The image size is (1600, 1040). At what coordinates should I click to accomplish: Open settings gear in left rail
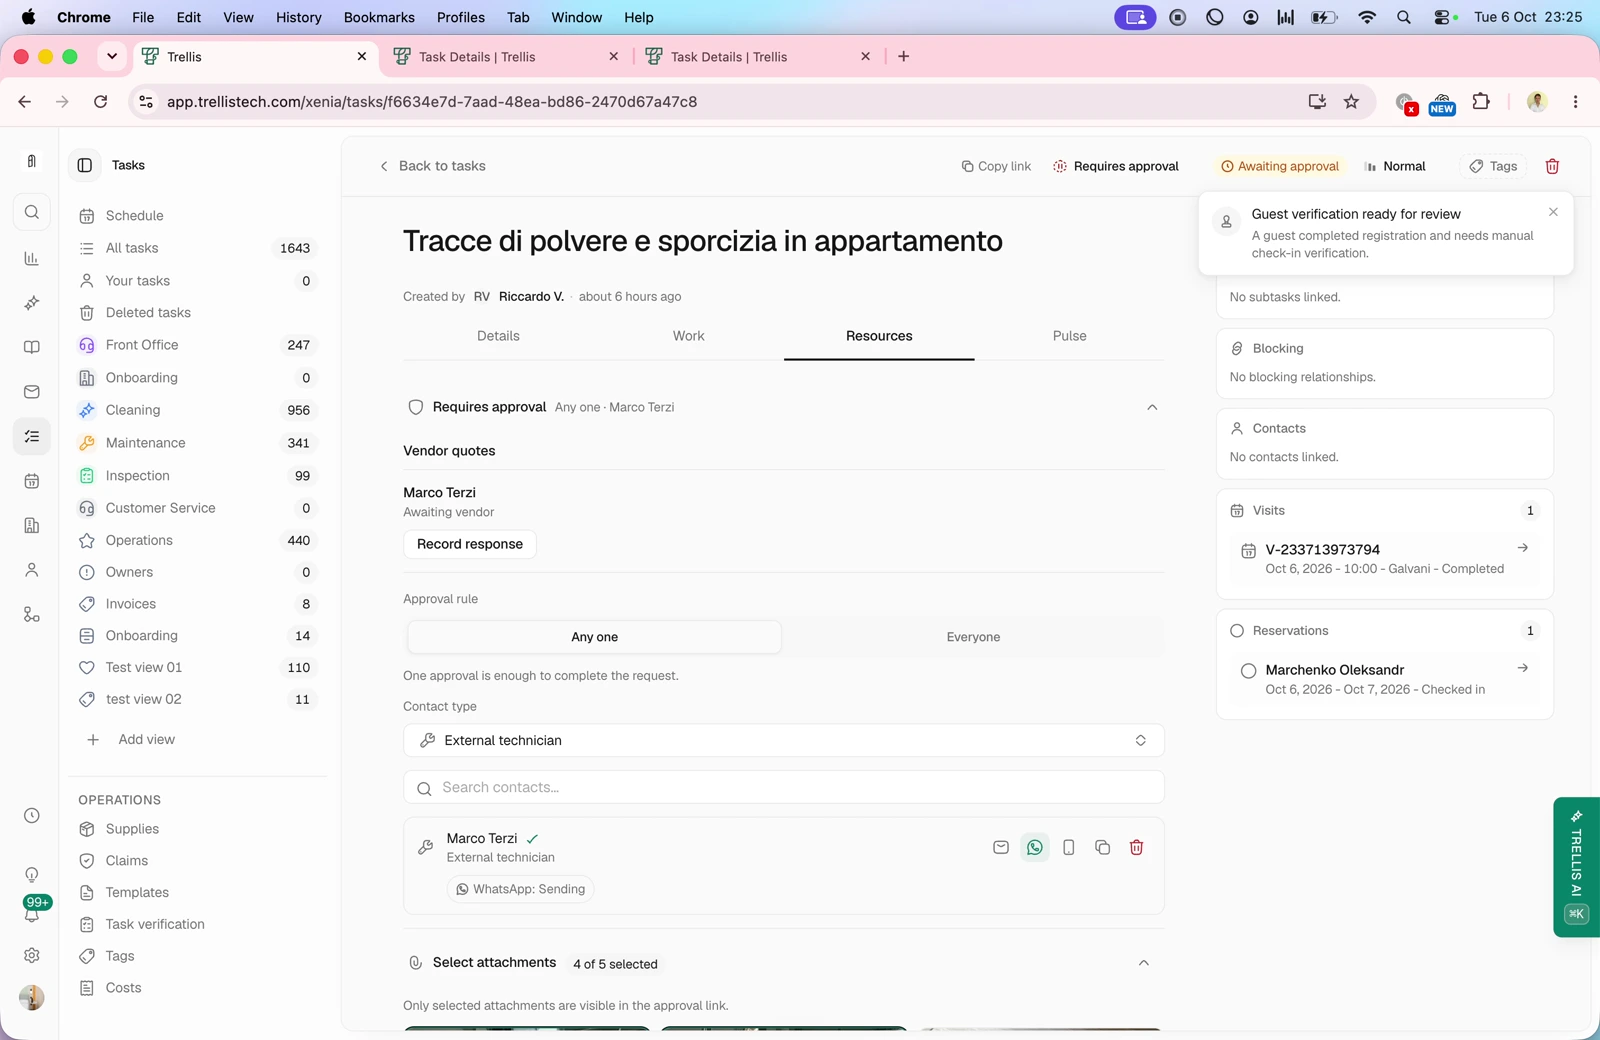pos(32,955)
